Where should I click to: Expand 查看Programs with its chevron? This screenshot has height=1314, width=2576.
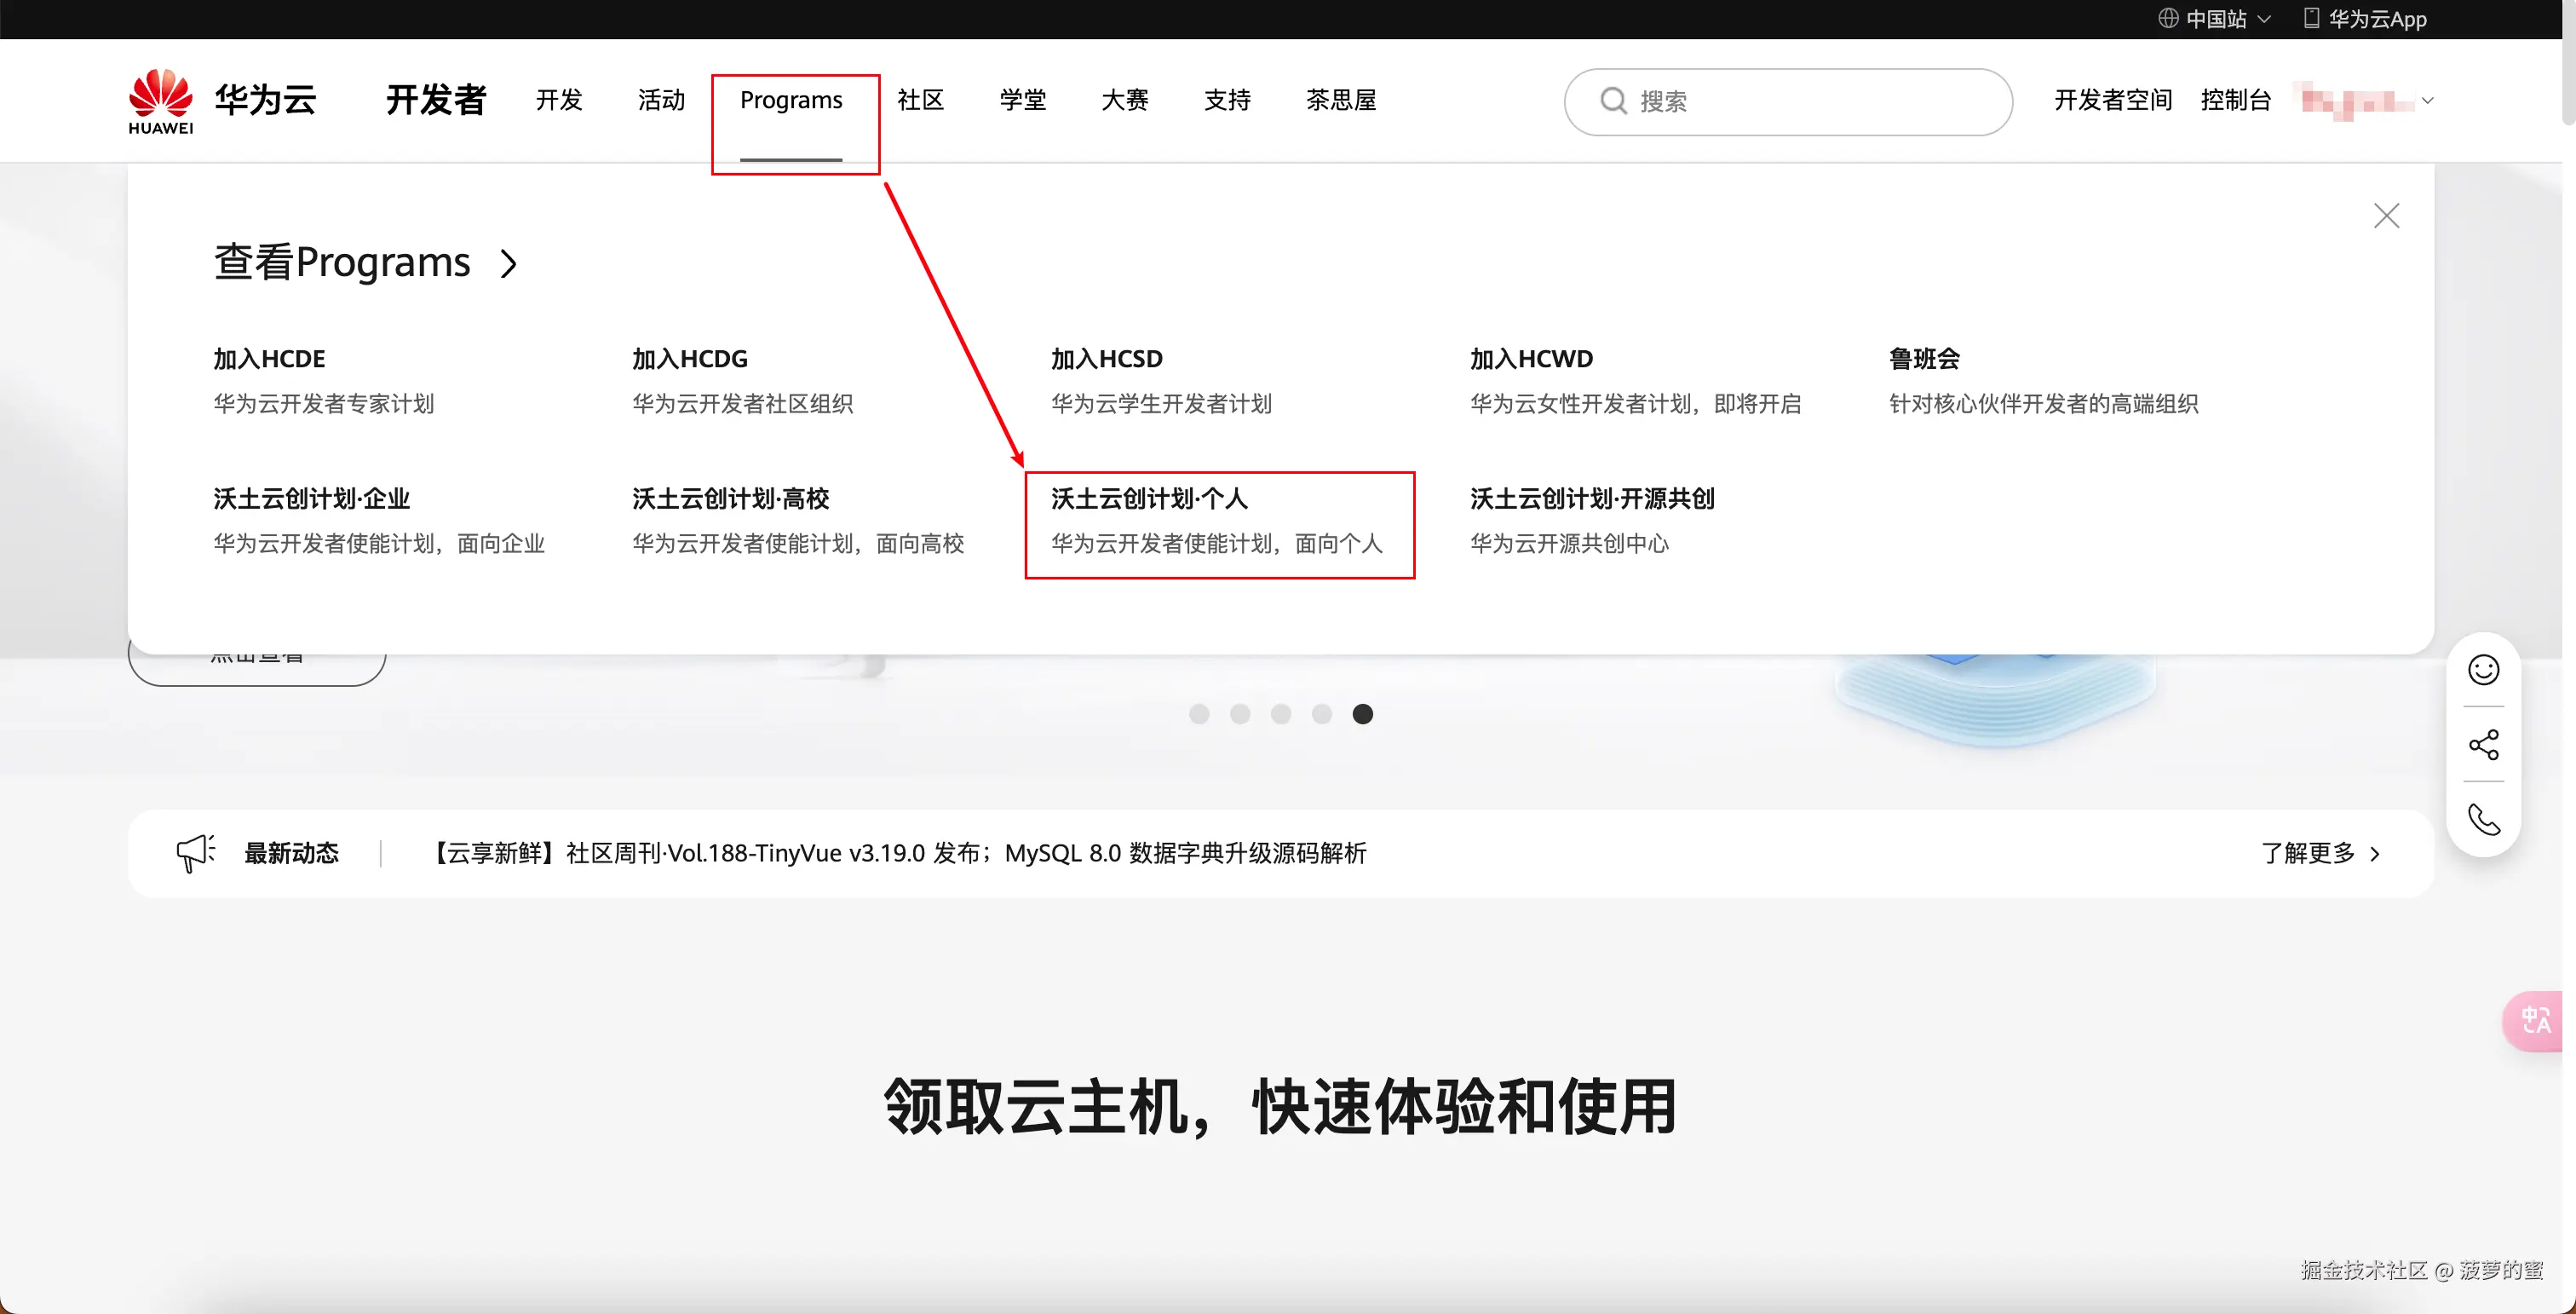pyautogui.click(x=509, y=263)
